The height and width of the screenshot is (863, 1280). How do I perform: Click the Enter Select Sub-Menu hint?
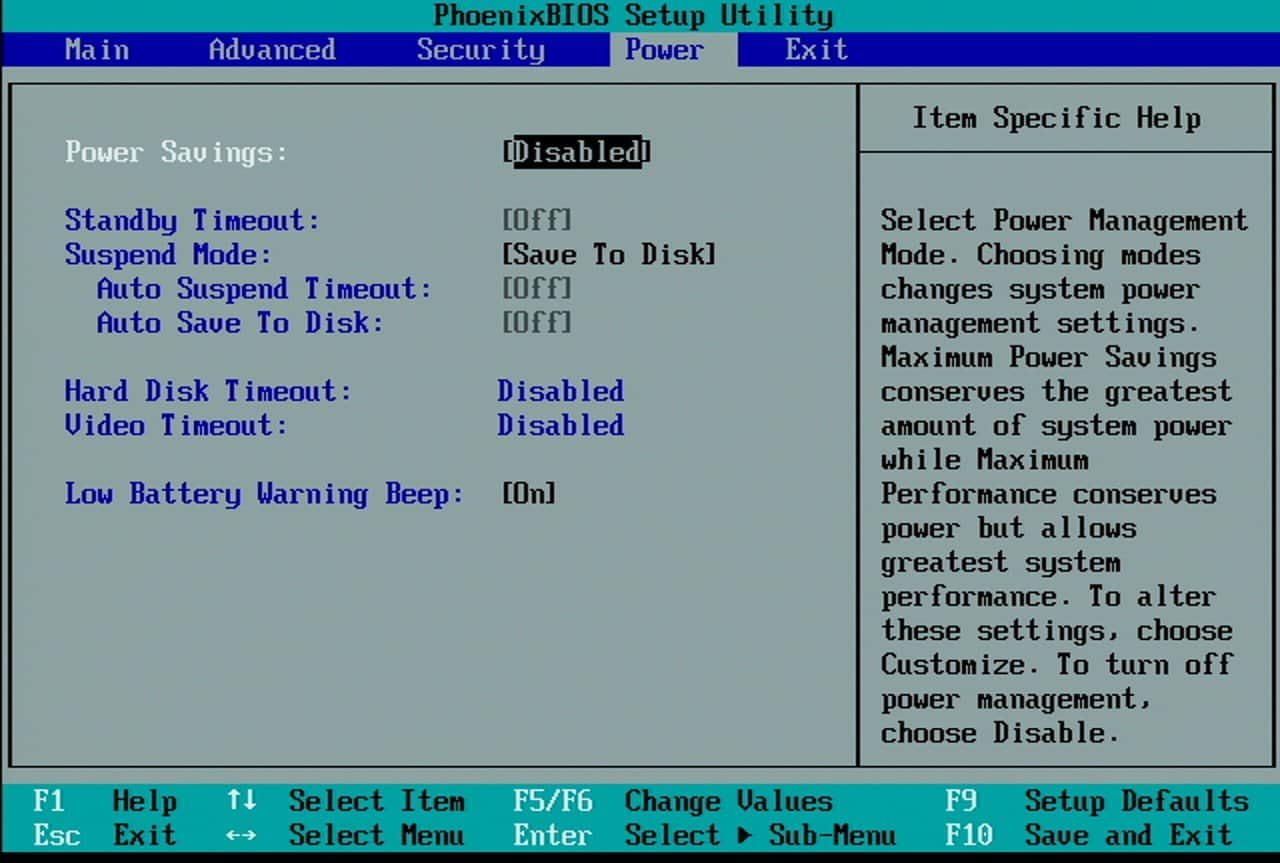(x=705, y=835)
